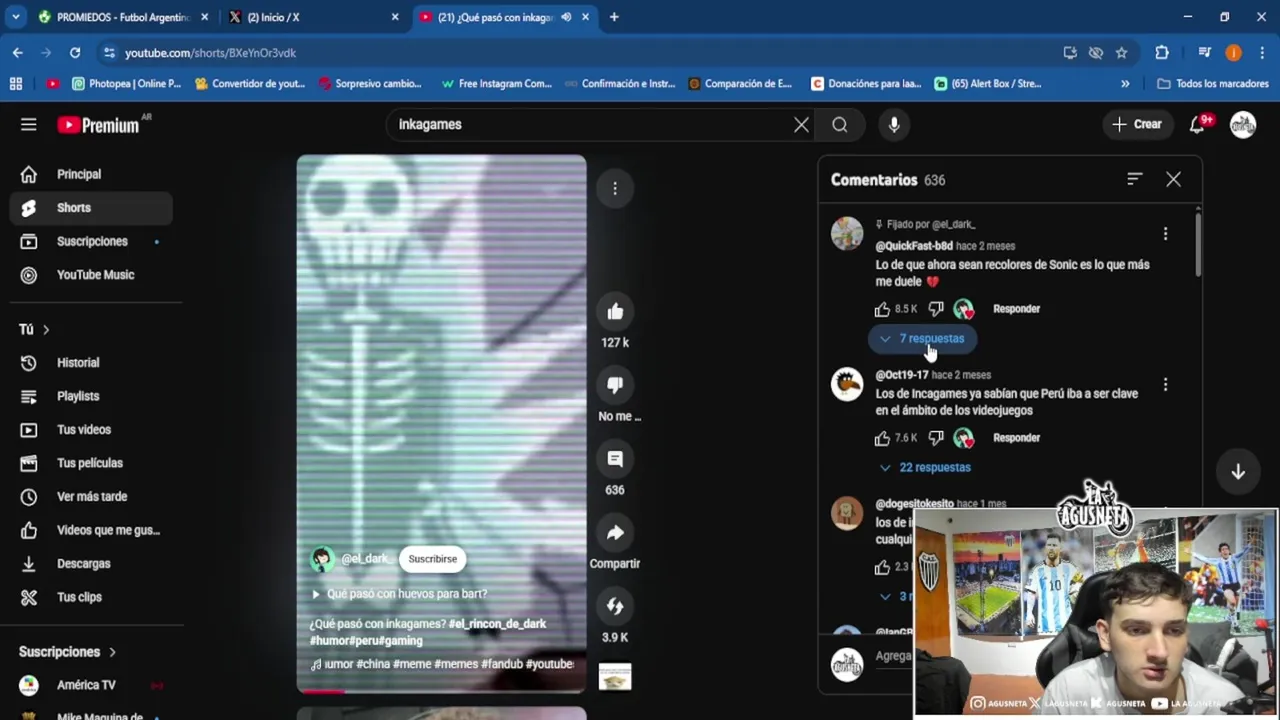Reply to @QuickFast-b8d's comment
Image resolution: width=1280 pixels, height=720 pixels.
tap(1016, 309)
